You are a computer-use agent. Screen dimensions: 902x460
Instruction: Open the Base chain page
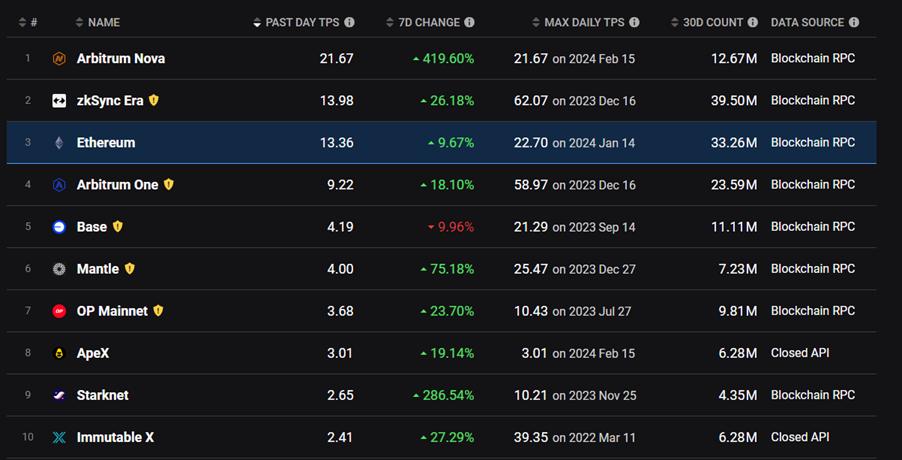(x=92, y=227)
